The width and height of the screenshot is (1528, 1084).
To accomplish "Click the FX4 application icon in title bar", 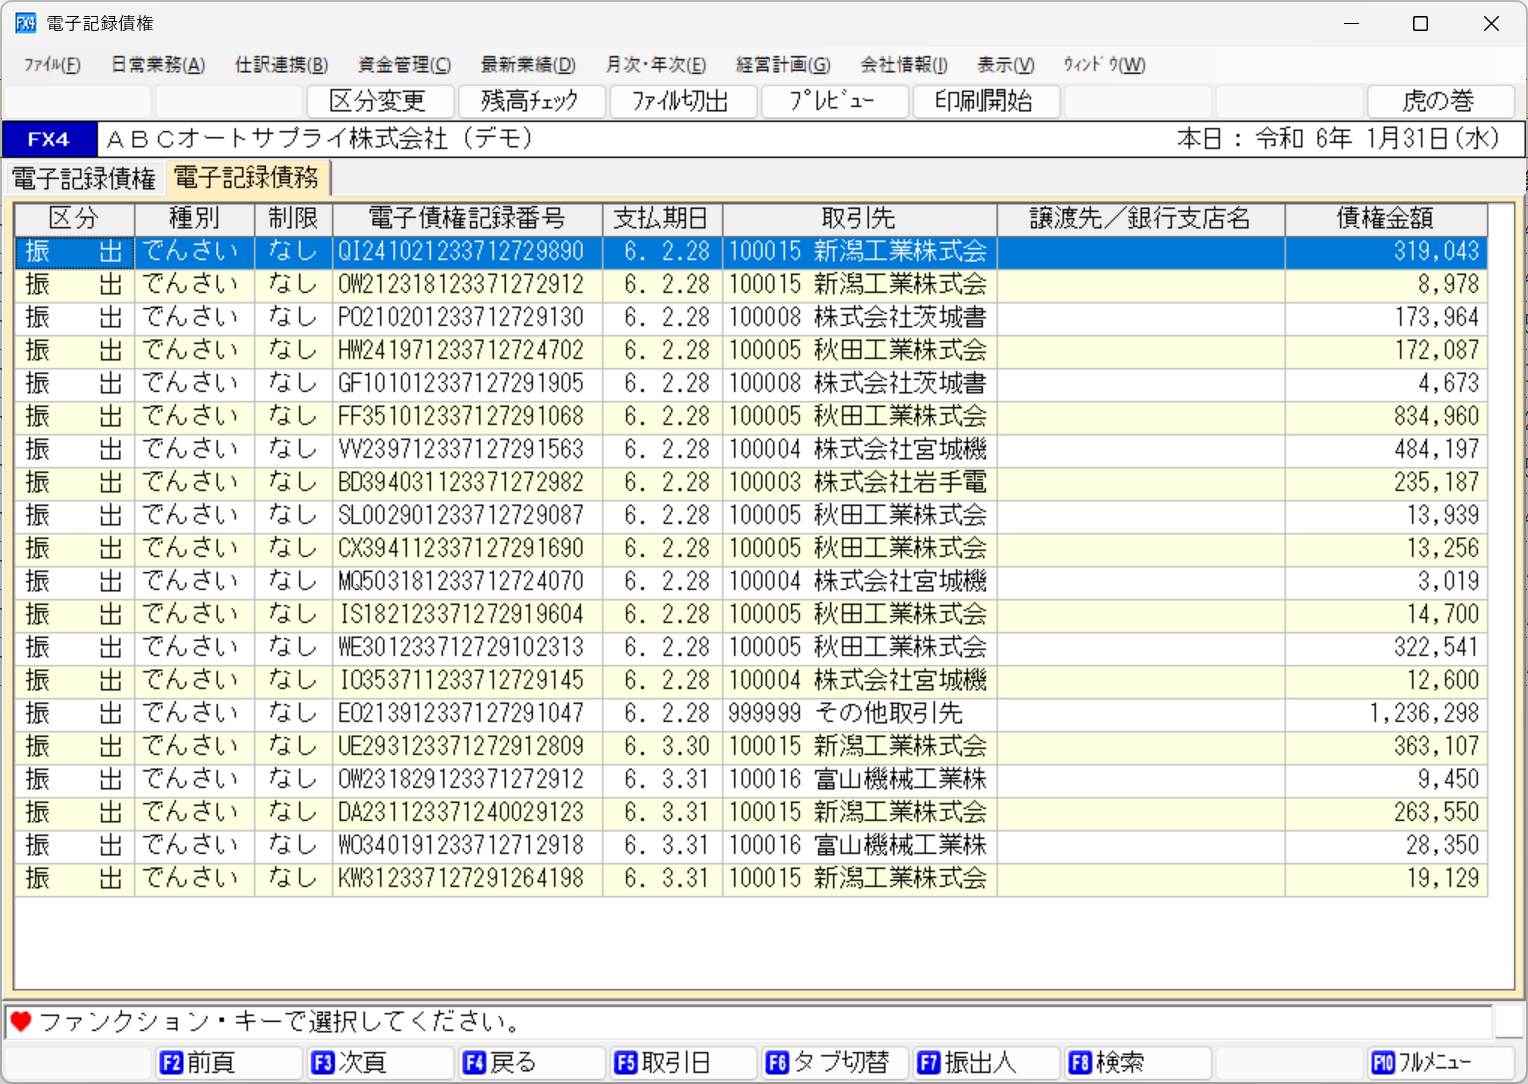I will pyautogui.click(x=24, y=22).
